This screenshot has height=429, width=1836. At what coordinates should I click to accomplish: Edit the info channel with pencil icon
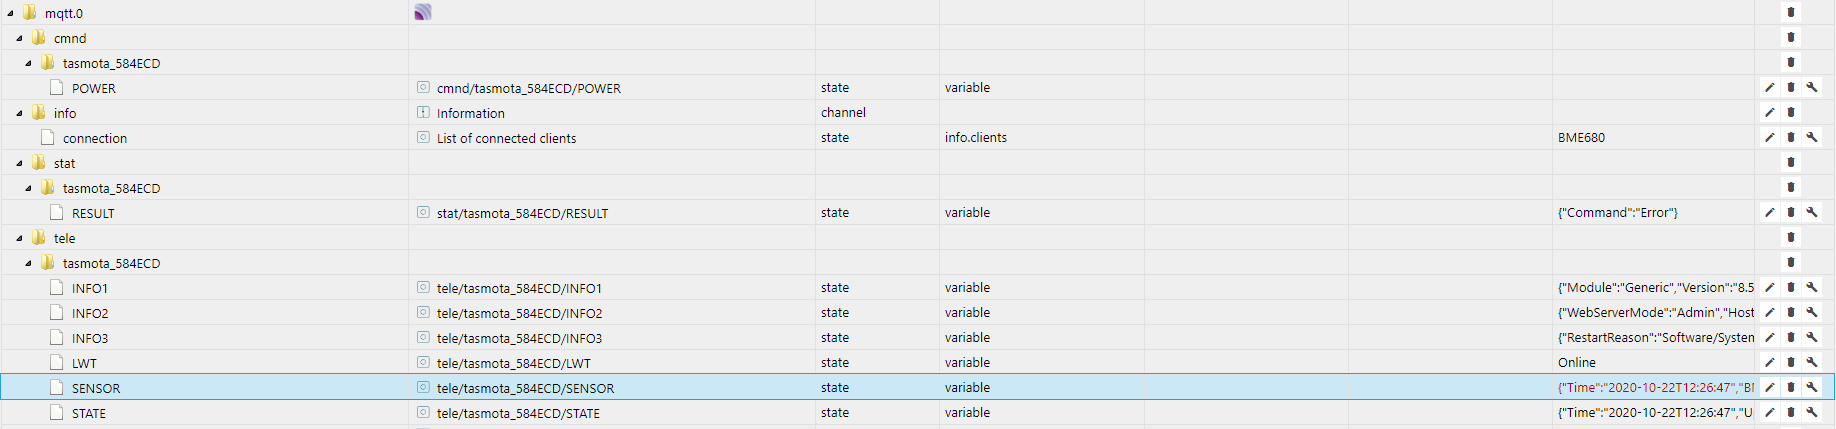click(1769, 113)
